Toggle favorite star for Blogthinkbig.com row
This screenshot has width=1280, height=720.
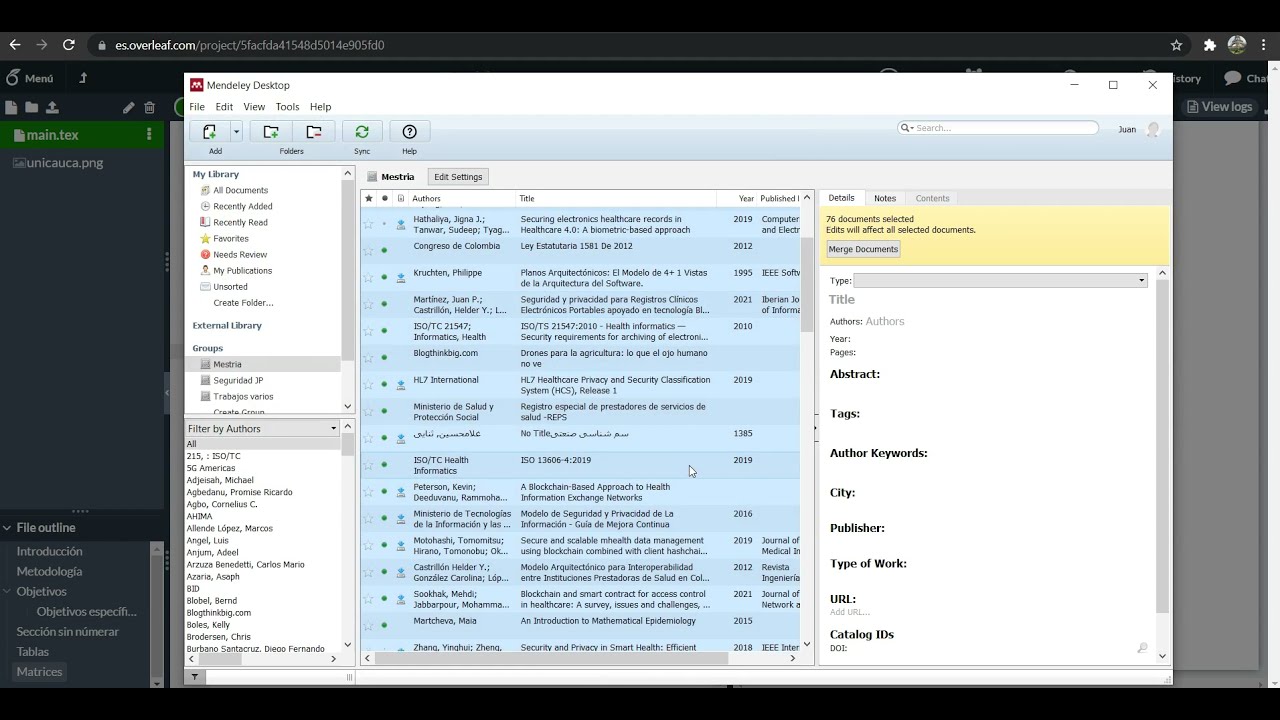368,357
